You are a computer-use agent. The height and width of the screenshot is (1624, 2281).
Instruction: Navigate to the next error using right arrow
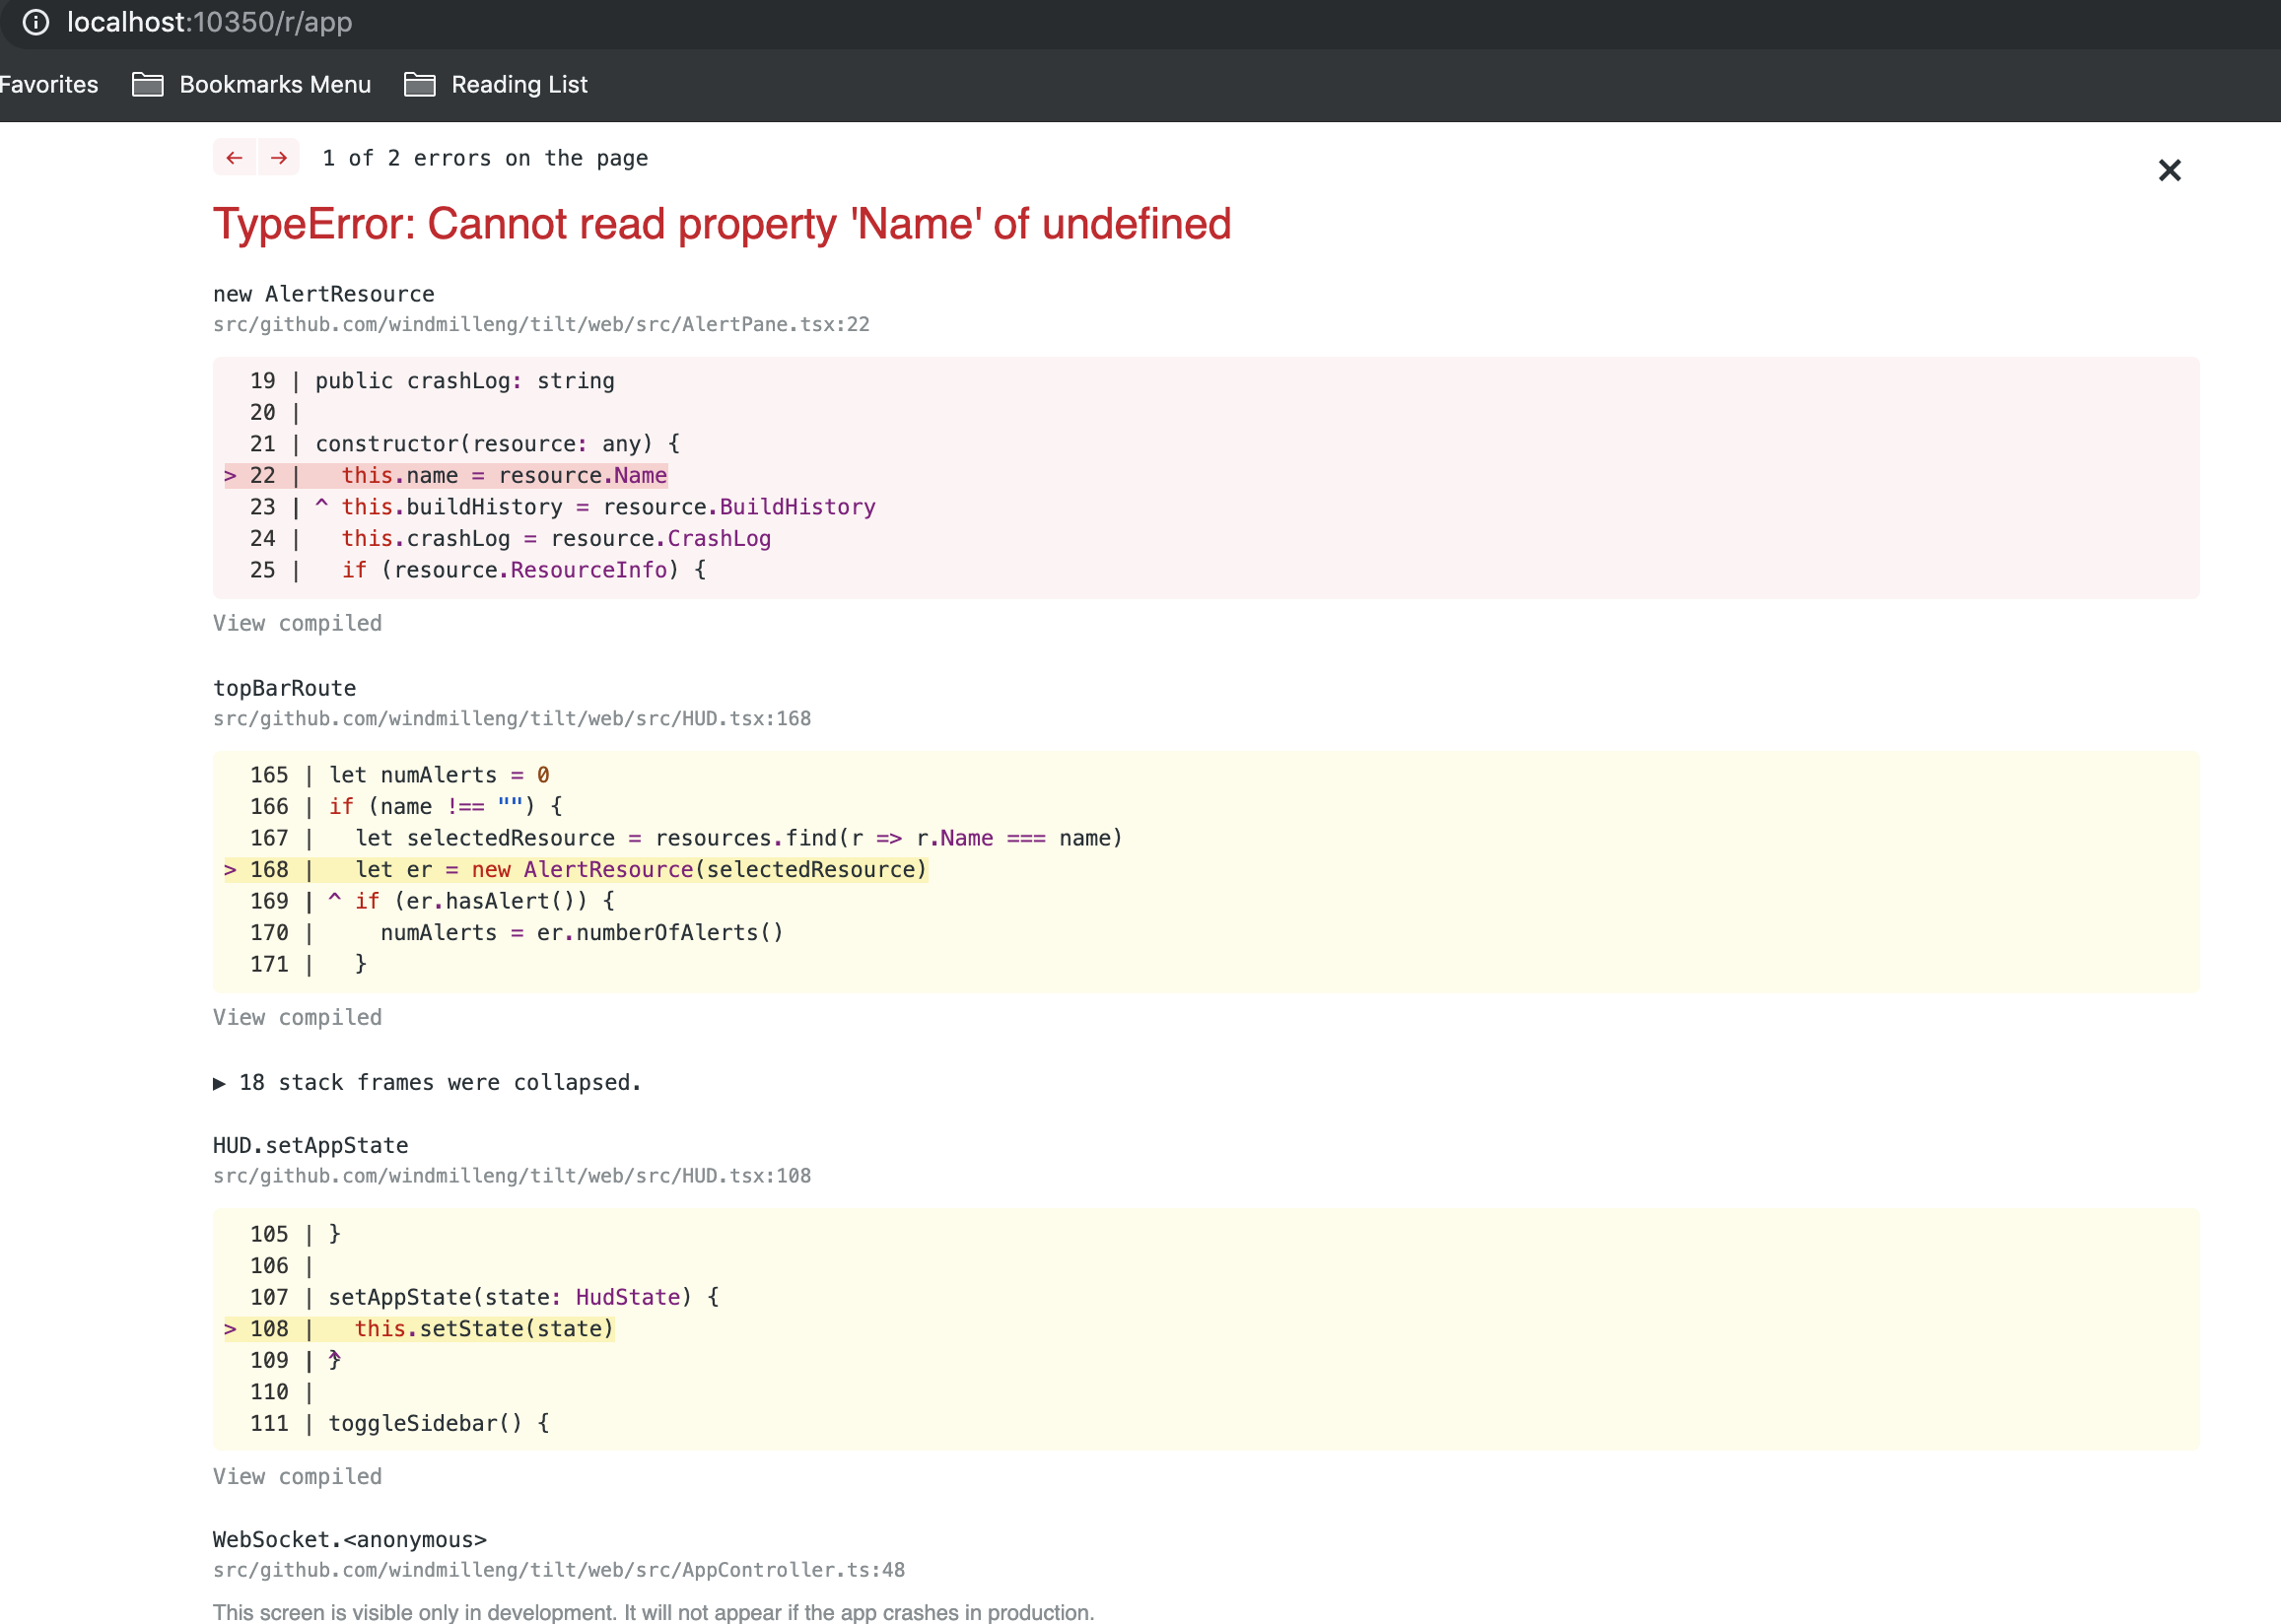click(277, 157)
